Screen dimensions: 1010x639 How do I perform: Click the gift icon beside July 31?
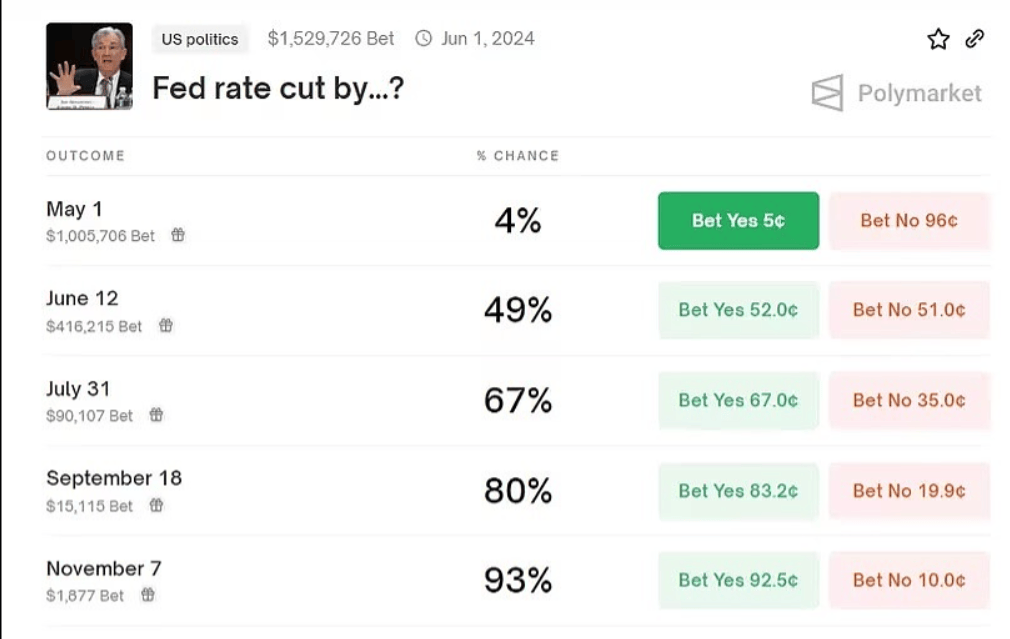coord(156,415)
